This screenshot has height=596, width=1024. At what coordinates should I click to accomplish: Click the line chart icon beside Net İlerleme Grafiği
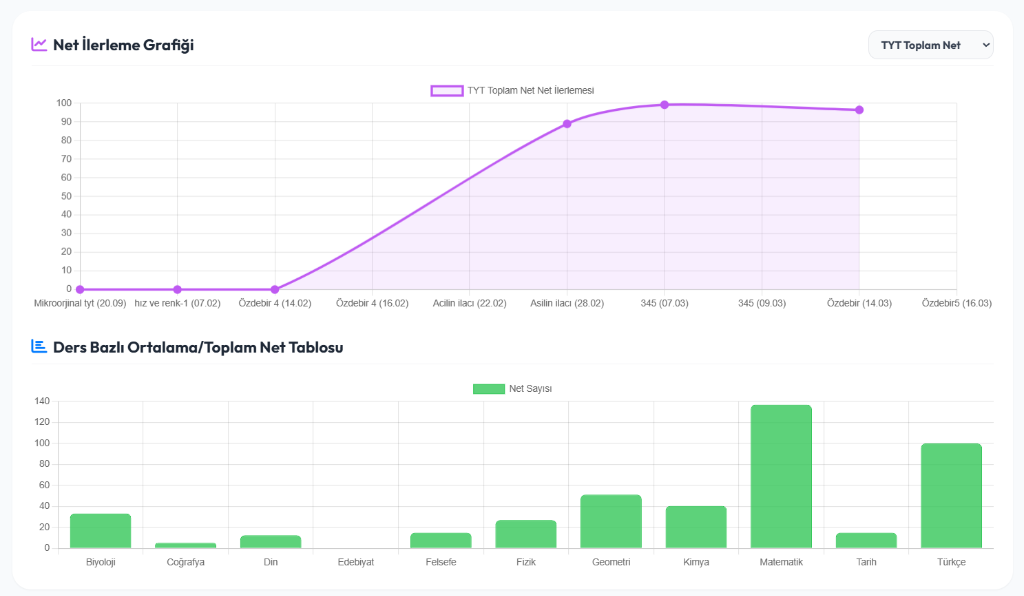tap(39, 44)
